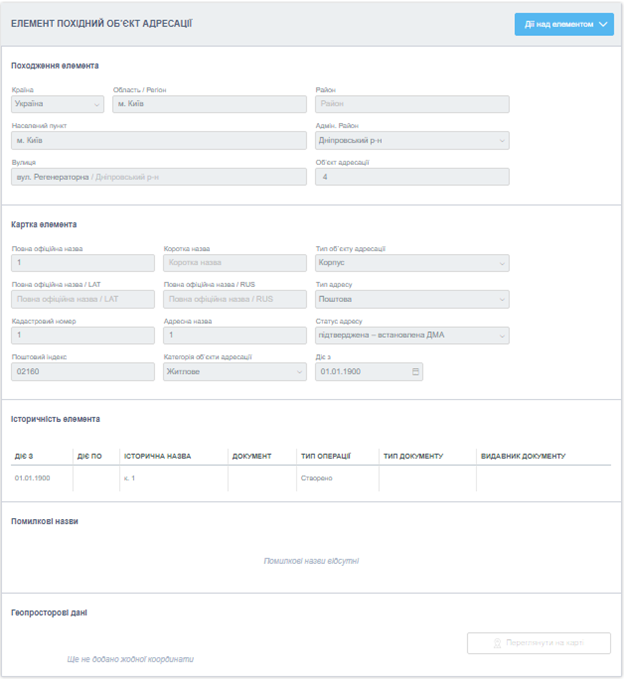The height and width of the screenshot is (679, 624).
Task: Click the 'Поштовий індекс' field with 02160
Action: click(x=83, y=372)
